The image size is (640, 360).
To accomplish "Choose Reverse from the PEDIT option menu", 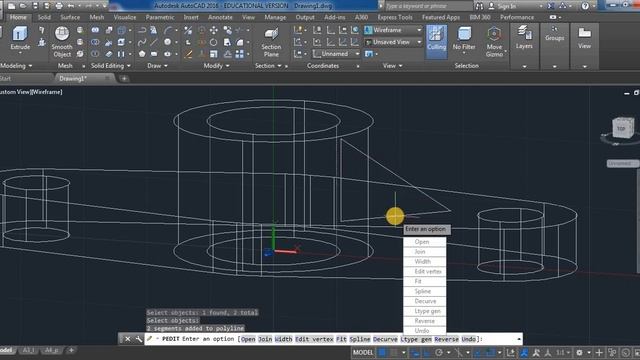I will tap(424, 321).
